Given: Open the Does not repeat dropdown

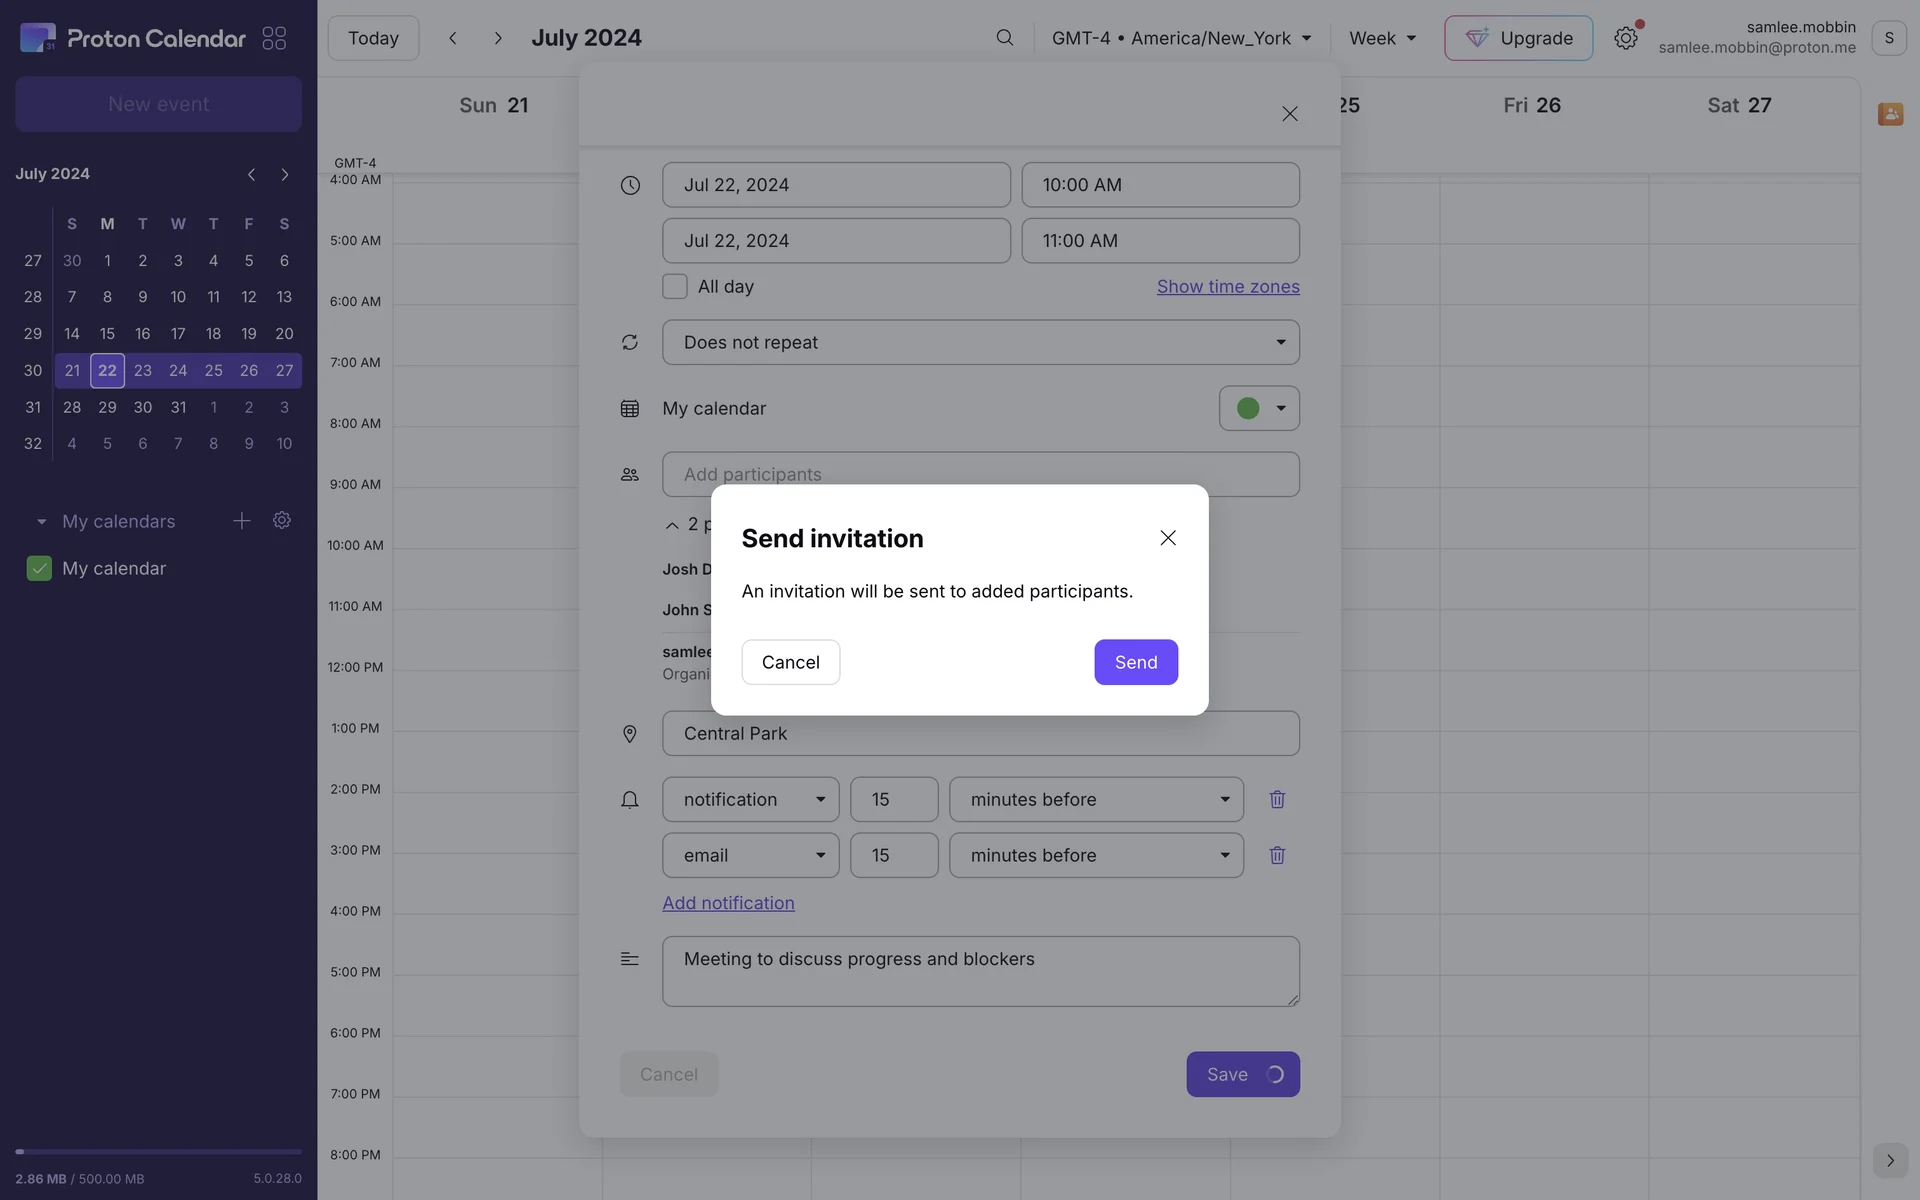Looking at the screenshot, I should click(x=980, y=342).
